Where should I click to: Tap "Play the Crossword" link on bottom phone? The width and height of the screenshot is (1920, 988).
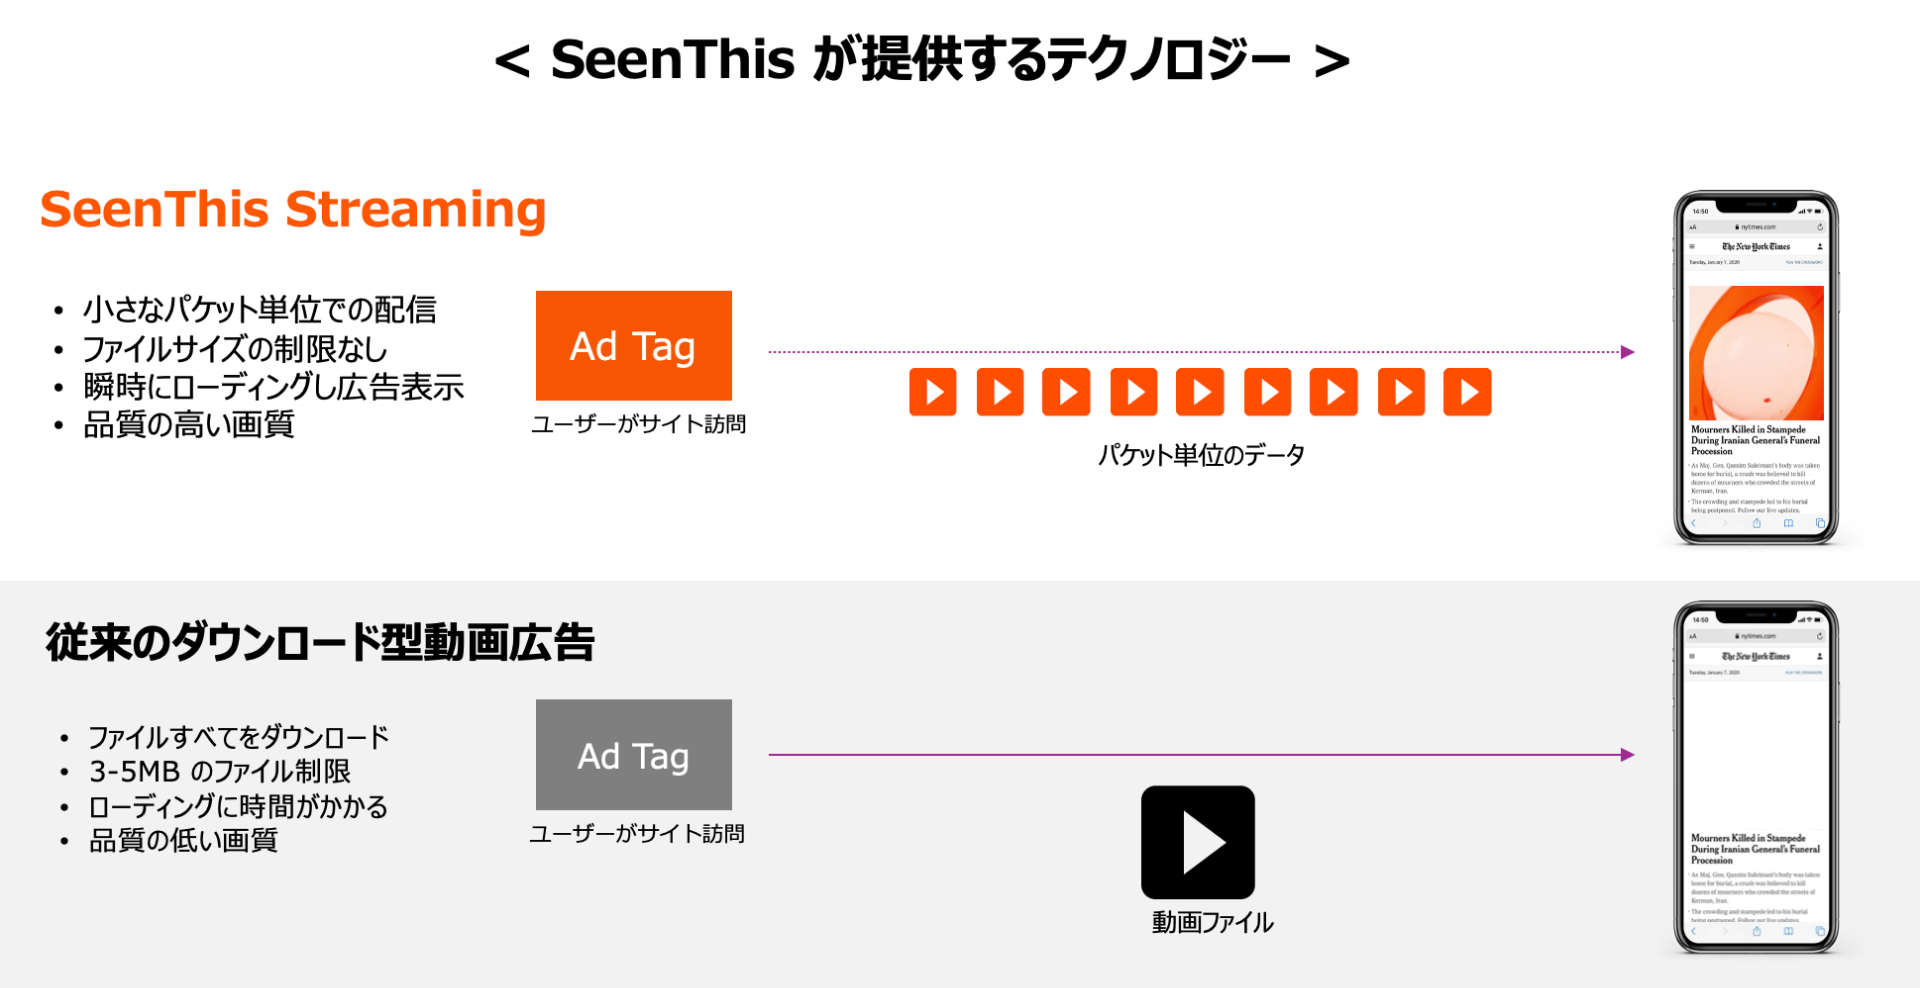point(1804,672)
